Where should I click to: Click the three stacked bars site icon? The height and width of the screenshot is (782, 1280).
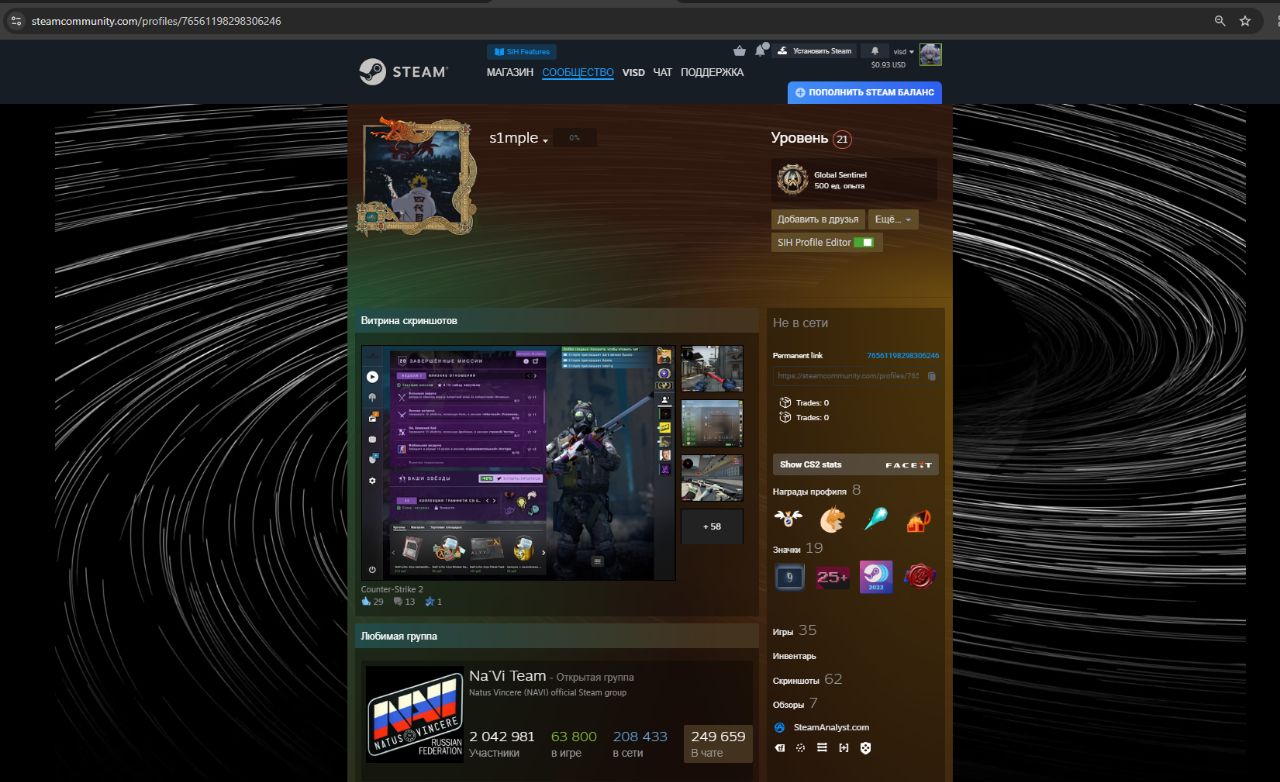(822, 747)
